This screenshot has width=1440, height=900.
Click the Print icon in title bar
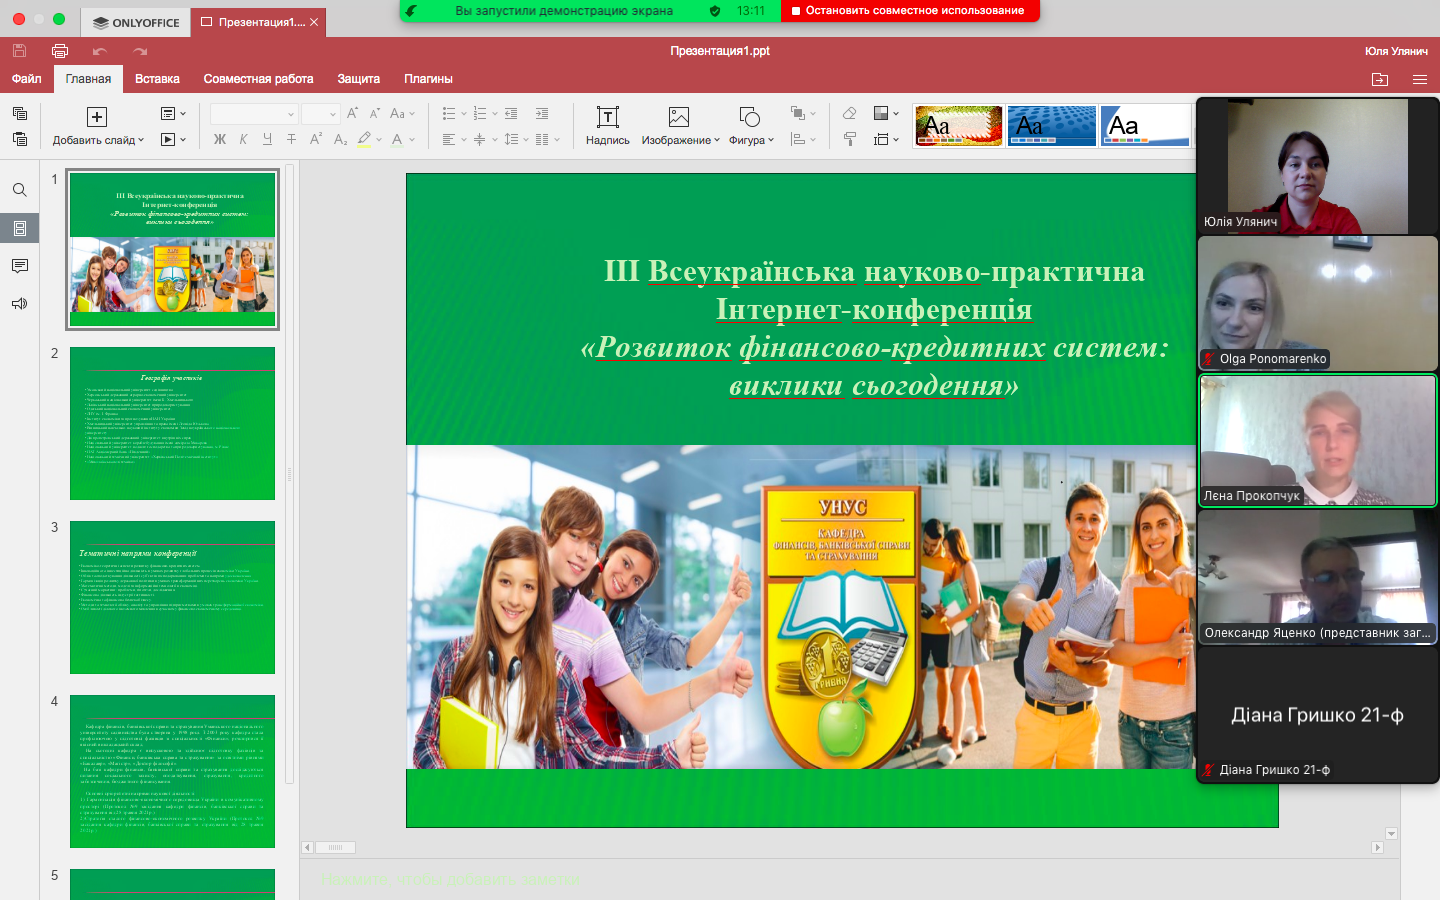(x=60, y=51)
